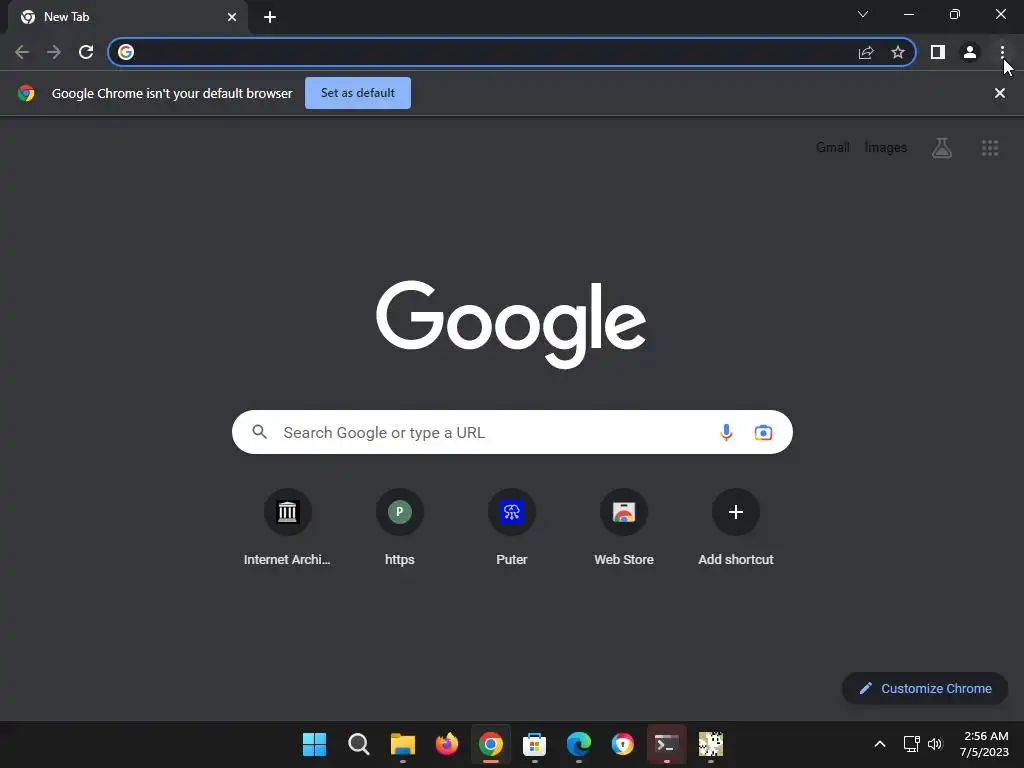Open the https shortcut tile
Viewport: 1024px width, 768px height.
pyautogui.click(x=400, y=529)
